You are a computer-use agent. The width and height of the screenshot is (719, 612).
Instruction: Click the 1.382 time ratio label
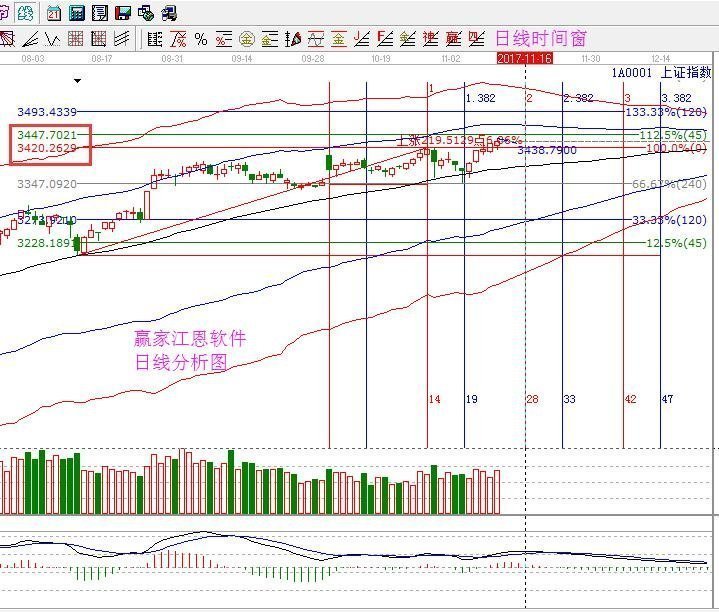(x=481, y=98)
